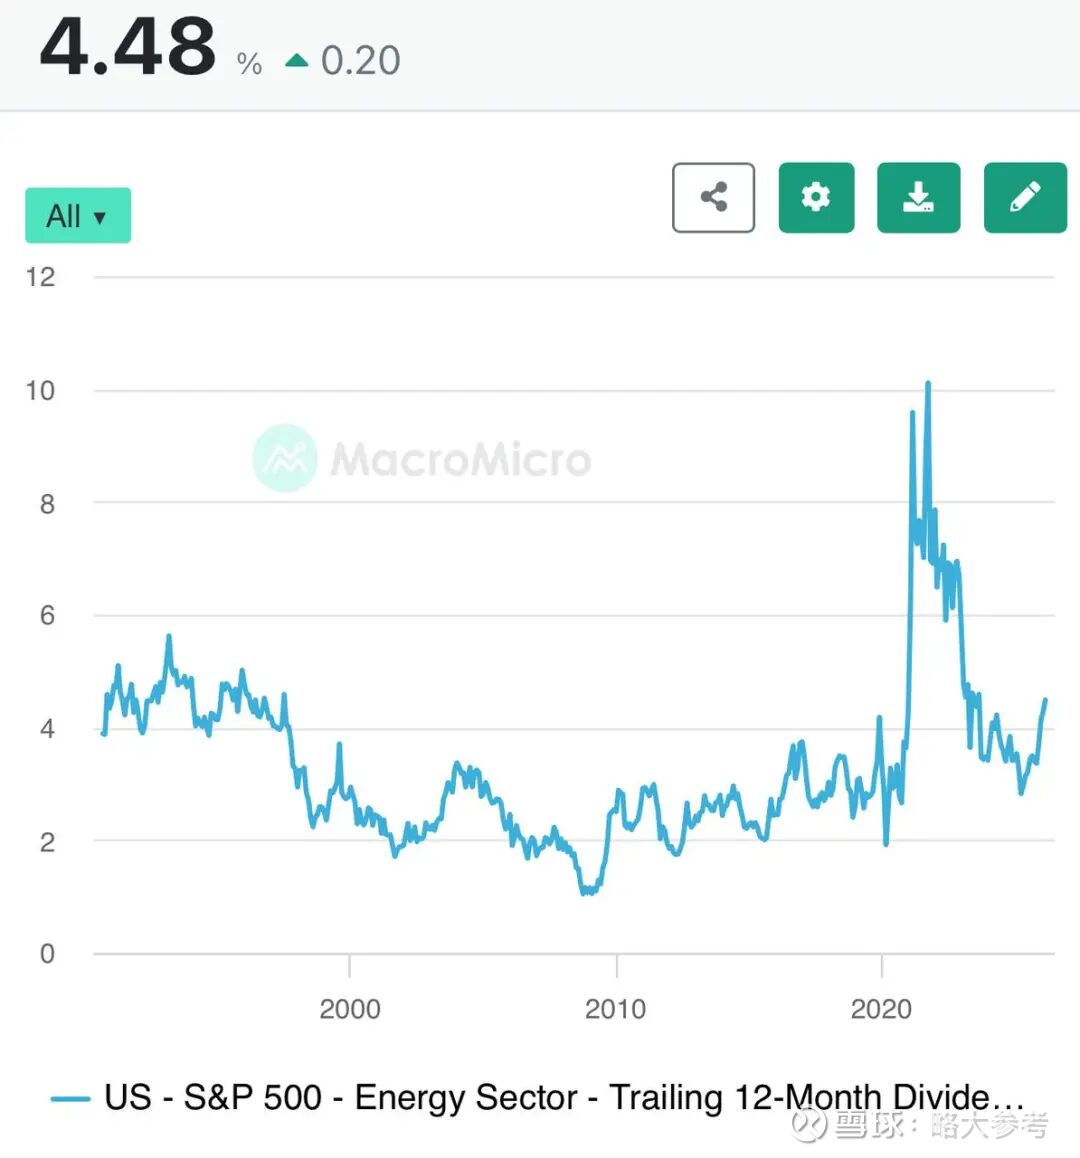Viewport: 1080px width, 1158px height.
Task: Click the share chart icon
Action: 713,197
